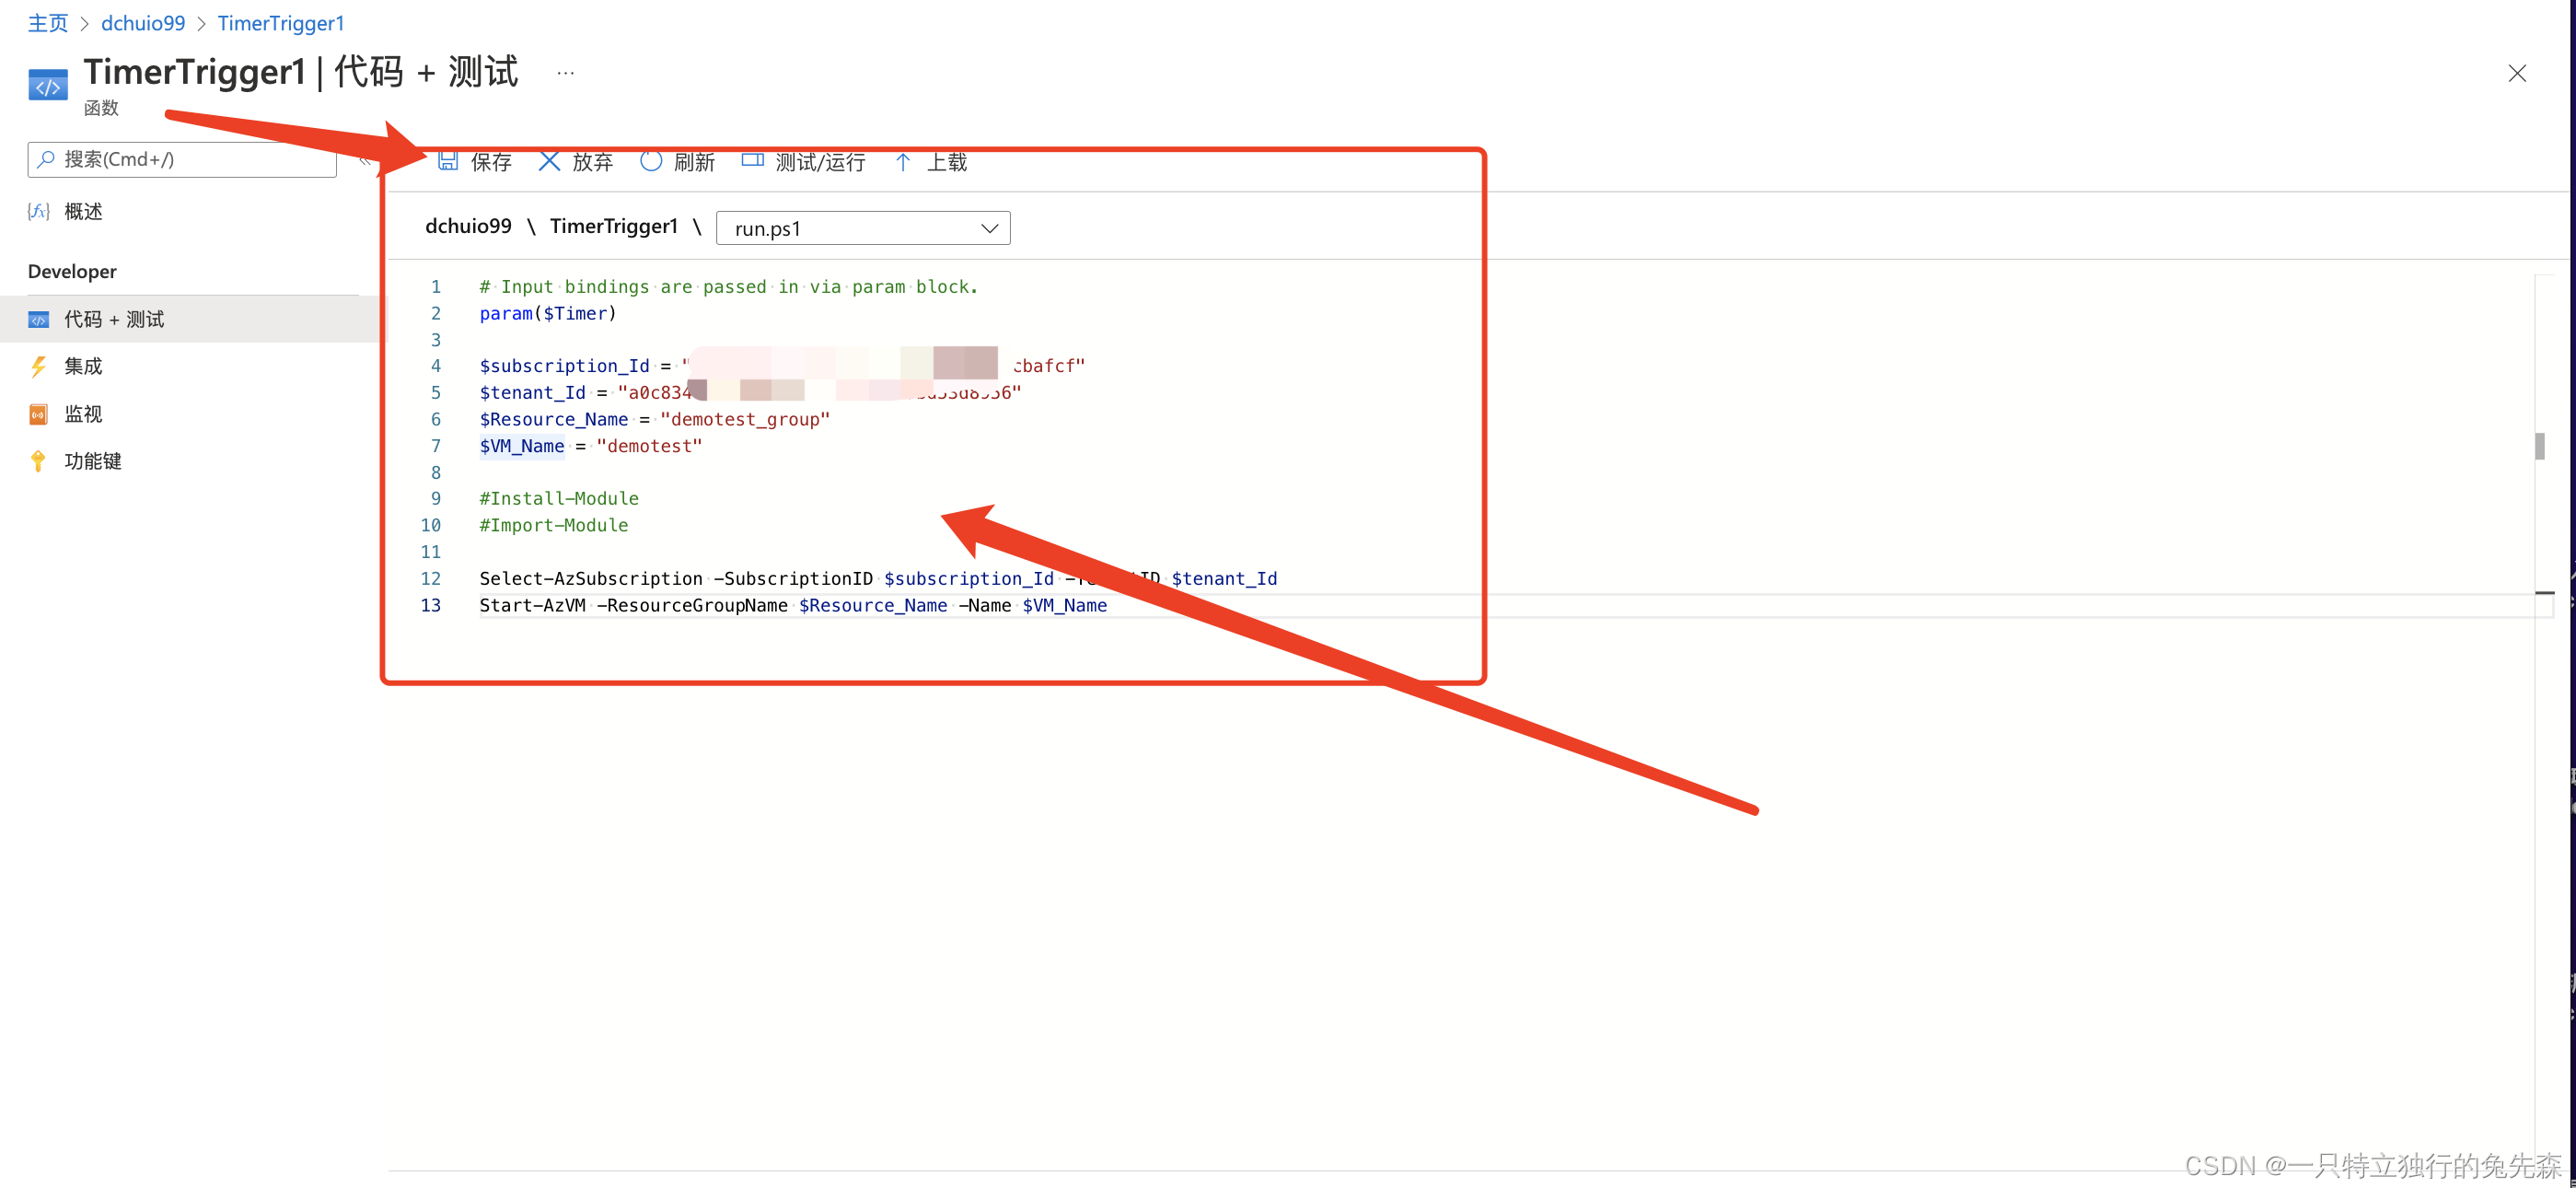The width and height of the screenshot is (2576, 1188).
Task: Click the Monitor (监视) orange icon
Action: point(38,414)
